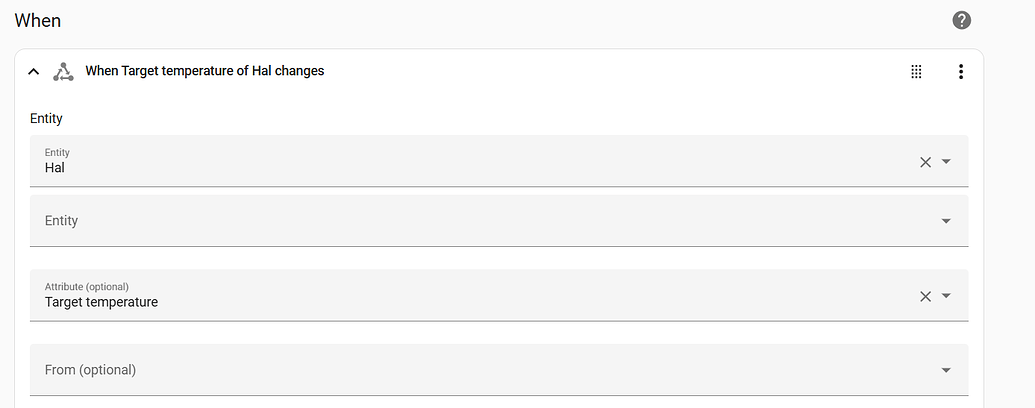
Task: Click the "Attribute (optional)" floating label
Action: 86,287
